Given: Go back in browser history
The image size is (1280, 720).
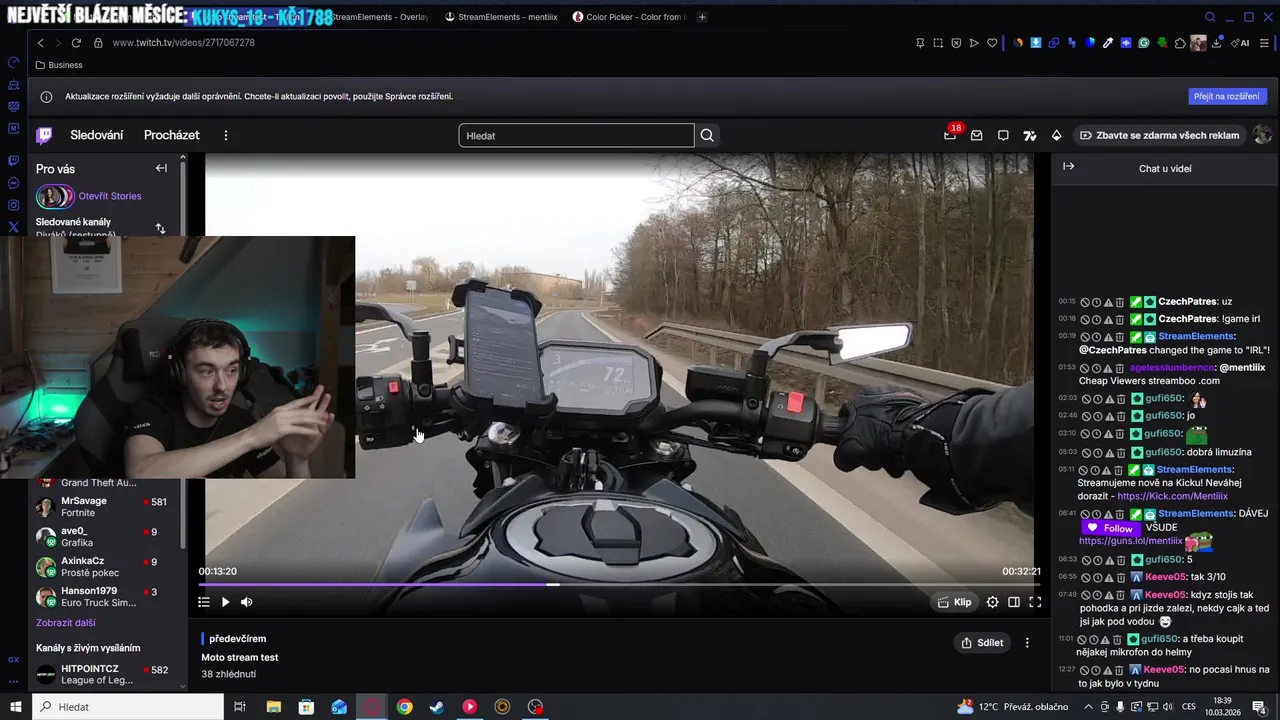Looking at the screenshot, I should click(x=41, y=43).
